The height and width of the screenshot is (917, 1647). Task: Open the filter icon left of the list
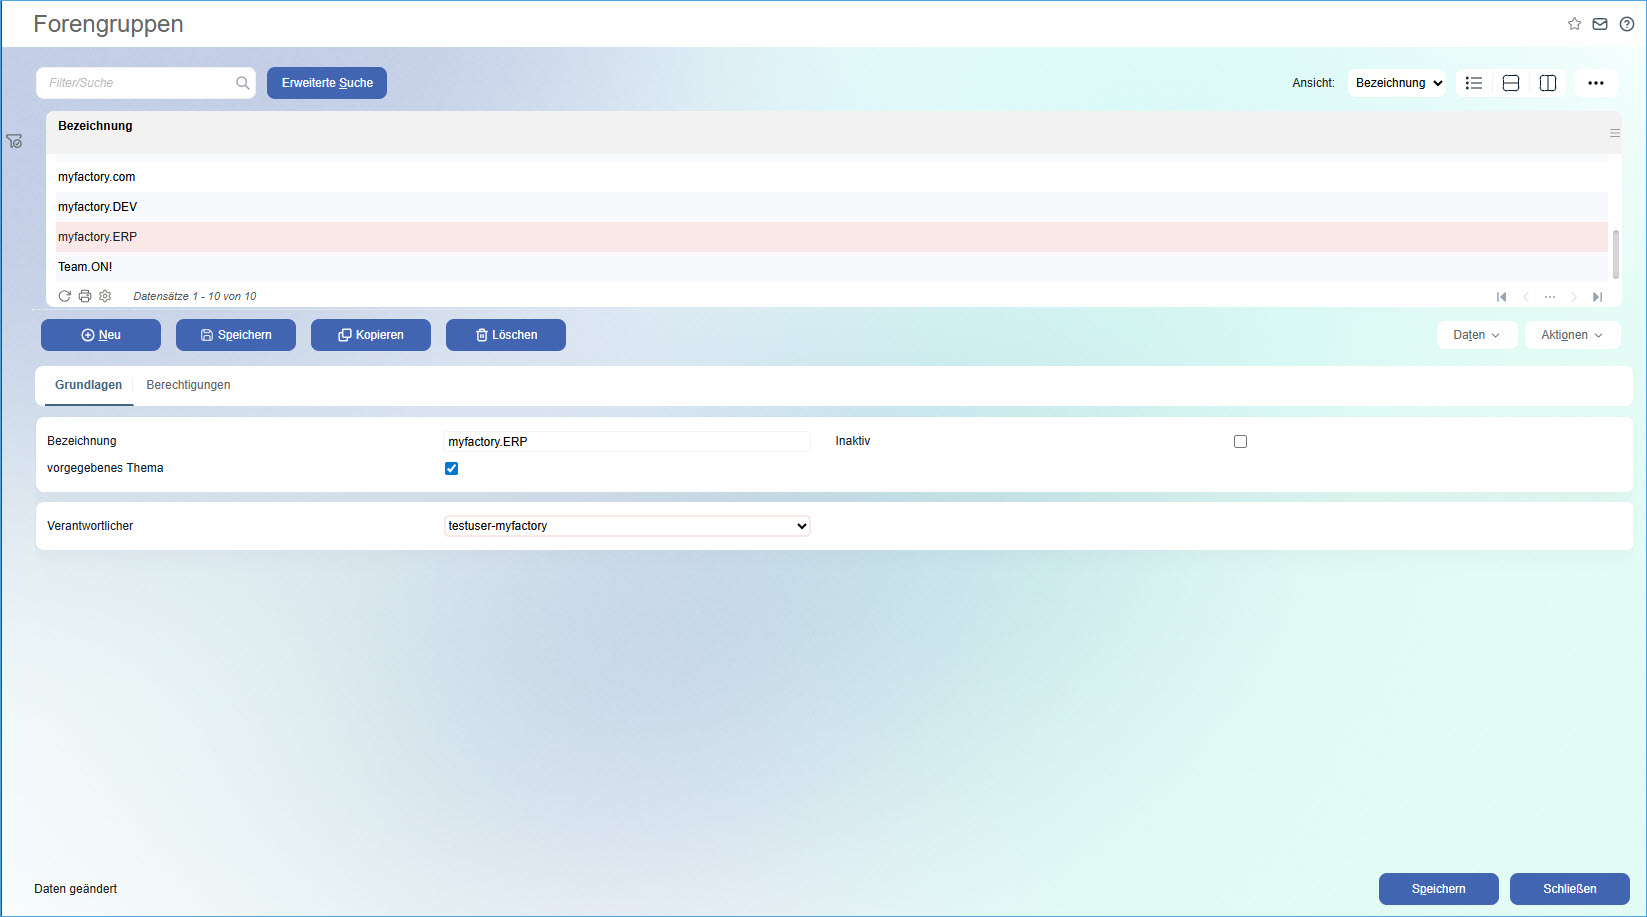tap(14, 142)
